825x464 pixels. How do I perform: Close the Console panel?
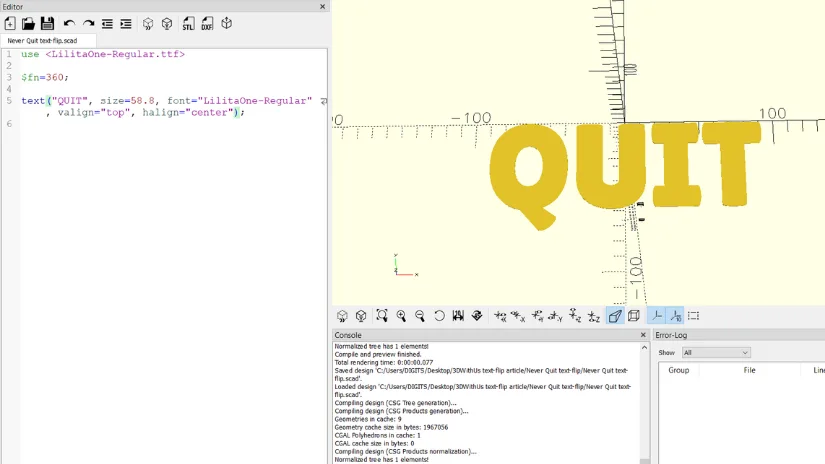point(643,335)
